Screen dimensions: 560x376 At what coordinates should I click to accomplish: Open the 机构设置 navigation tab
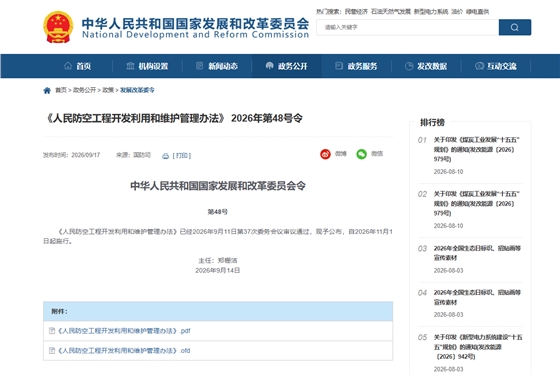[147, 66]
